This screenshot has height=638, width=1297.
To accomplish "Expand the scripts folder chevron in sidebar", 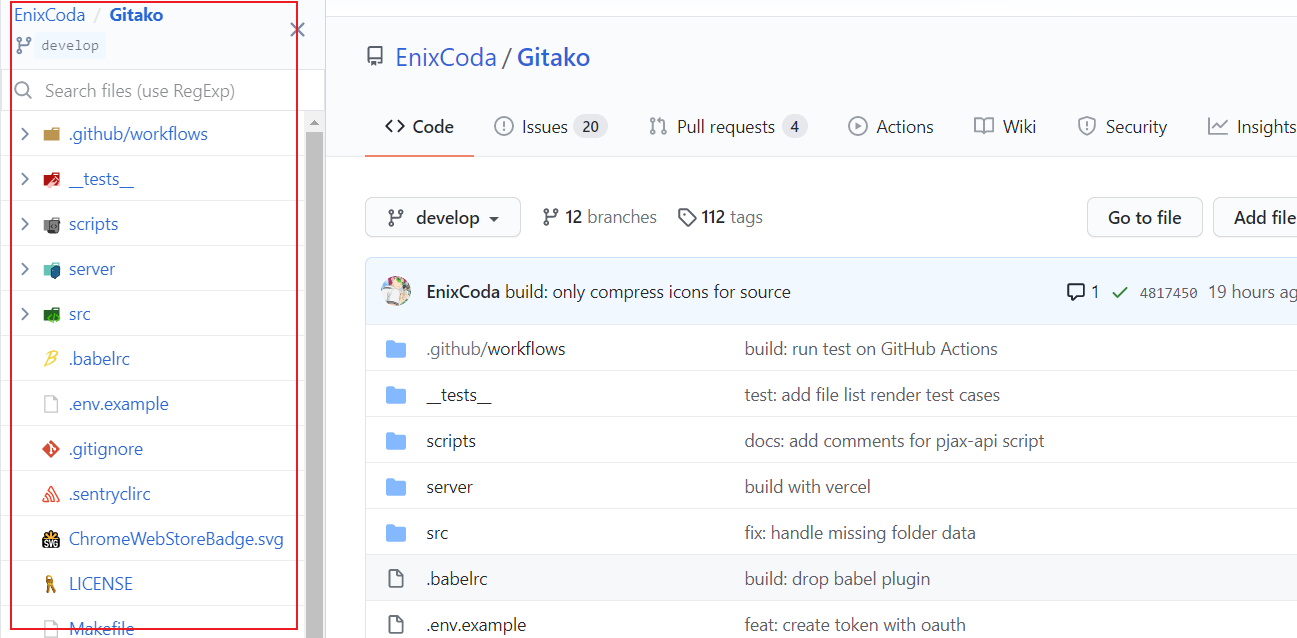I will coord(25,224).
